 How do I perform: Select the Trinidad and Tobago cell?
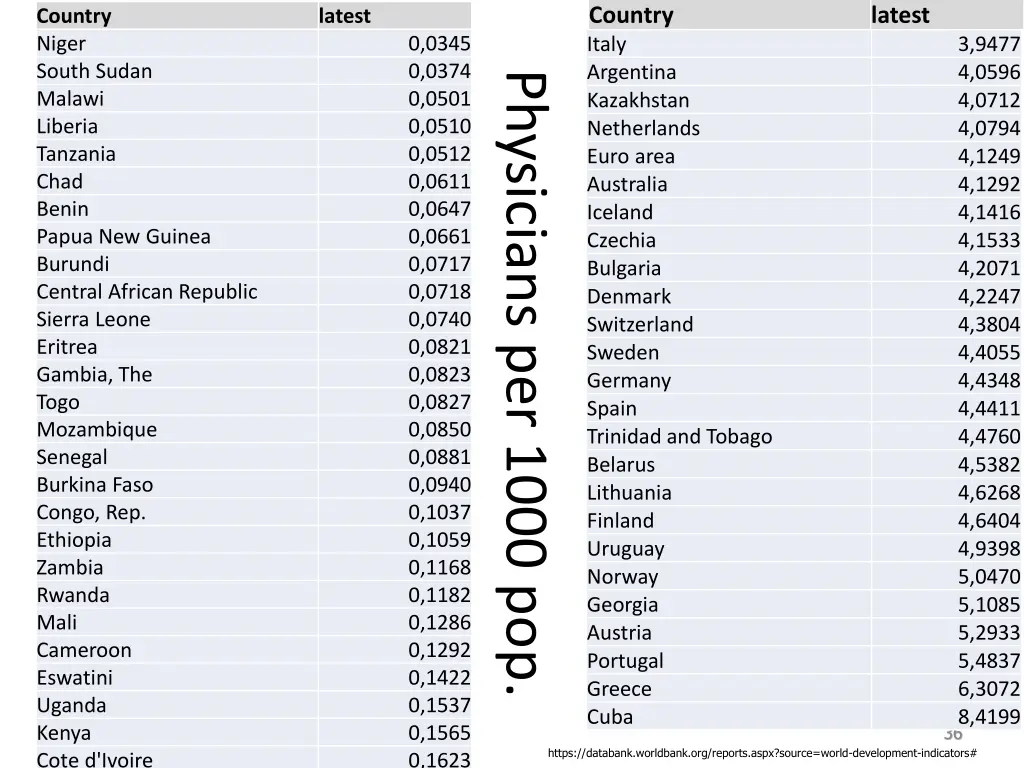pos(728,436)
